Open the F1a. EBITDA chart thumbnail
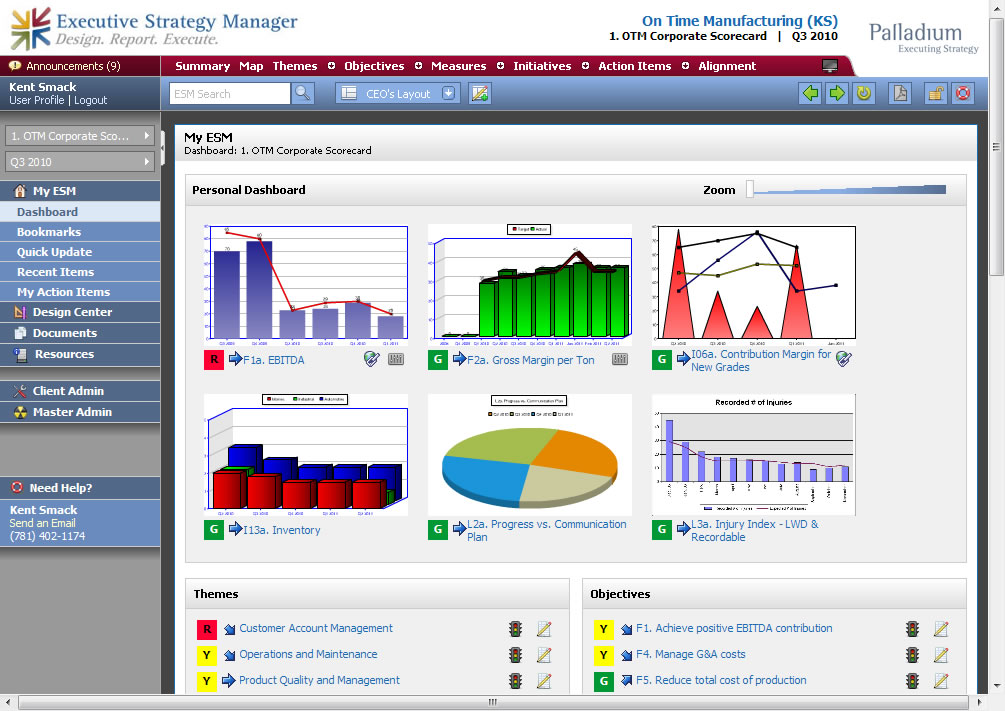1005x711 pixels. [306, 285]
